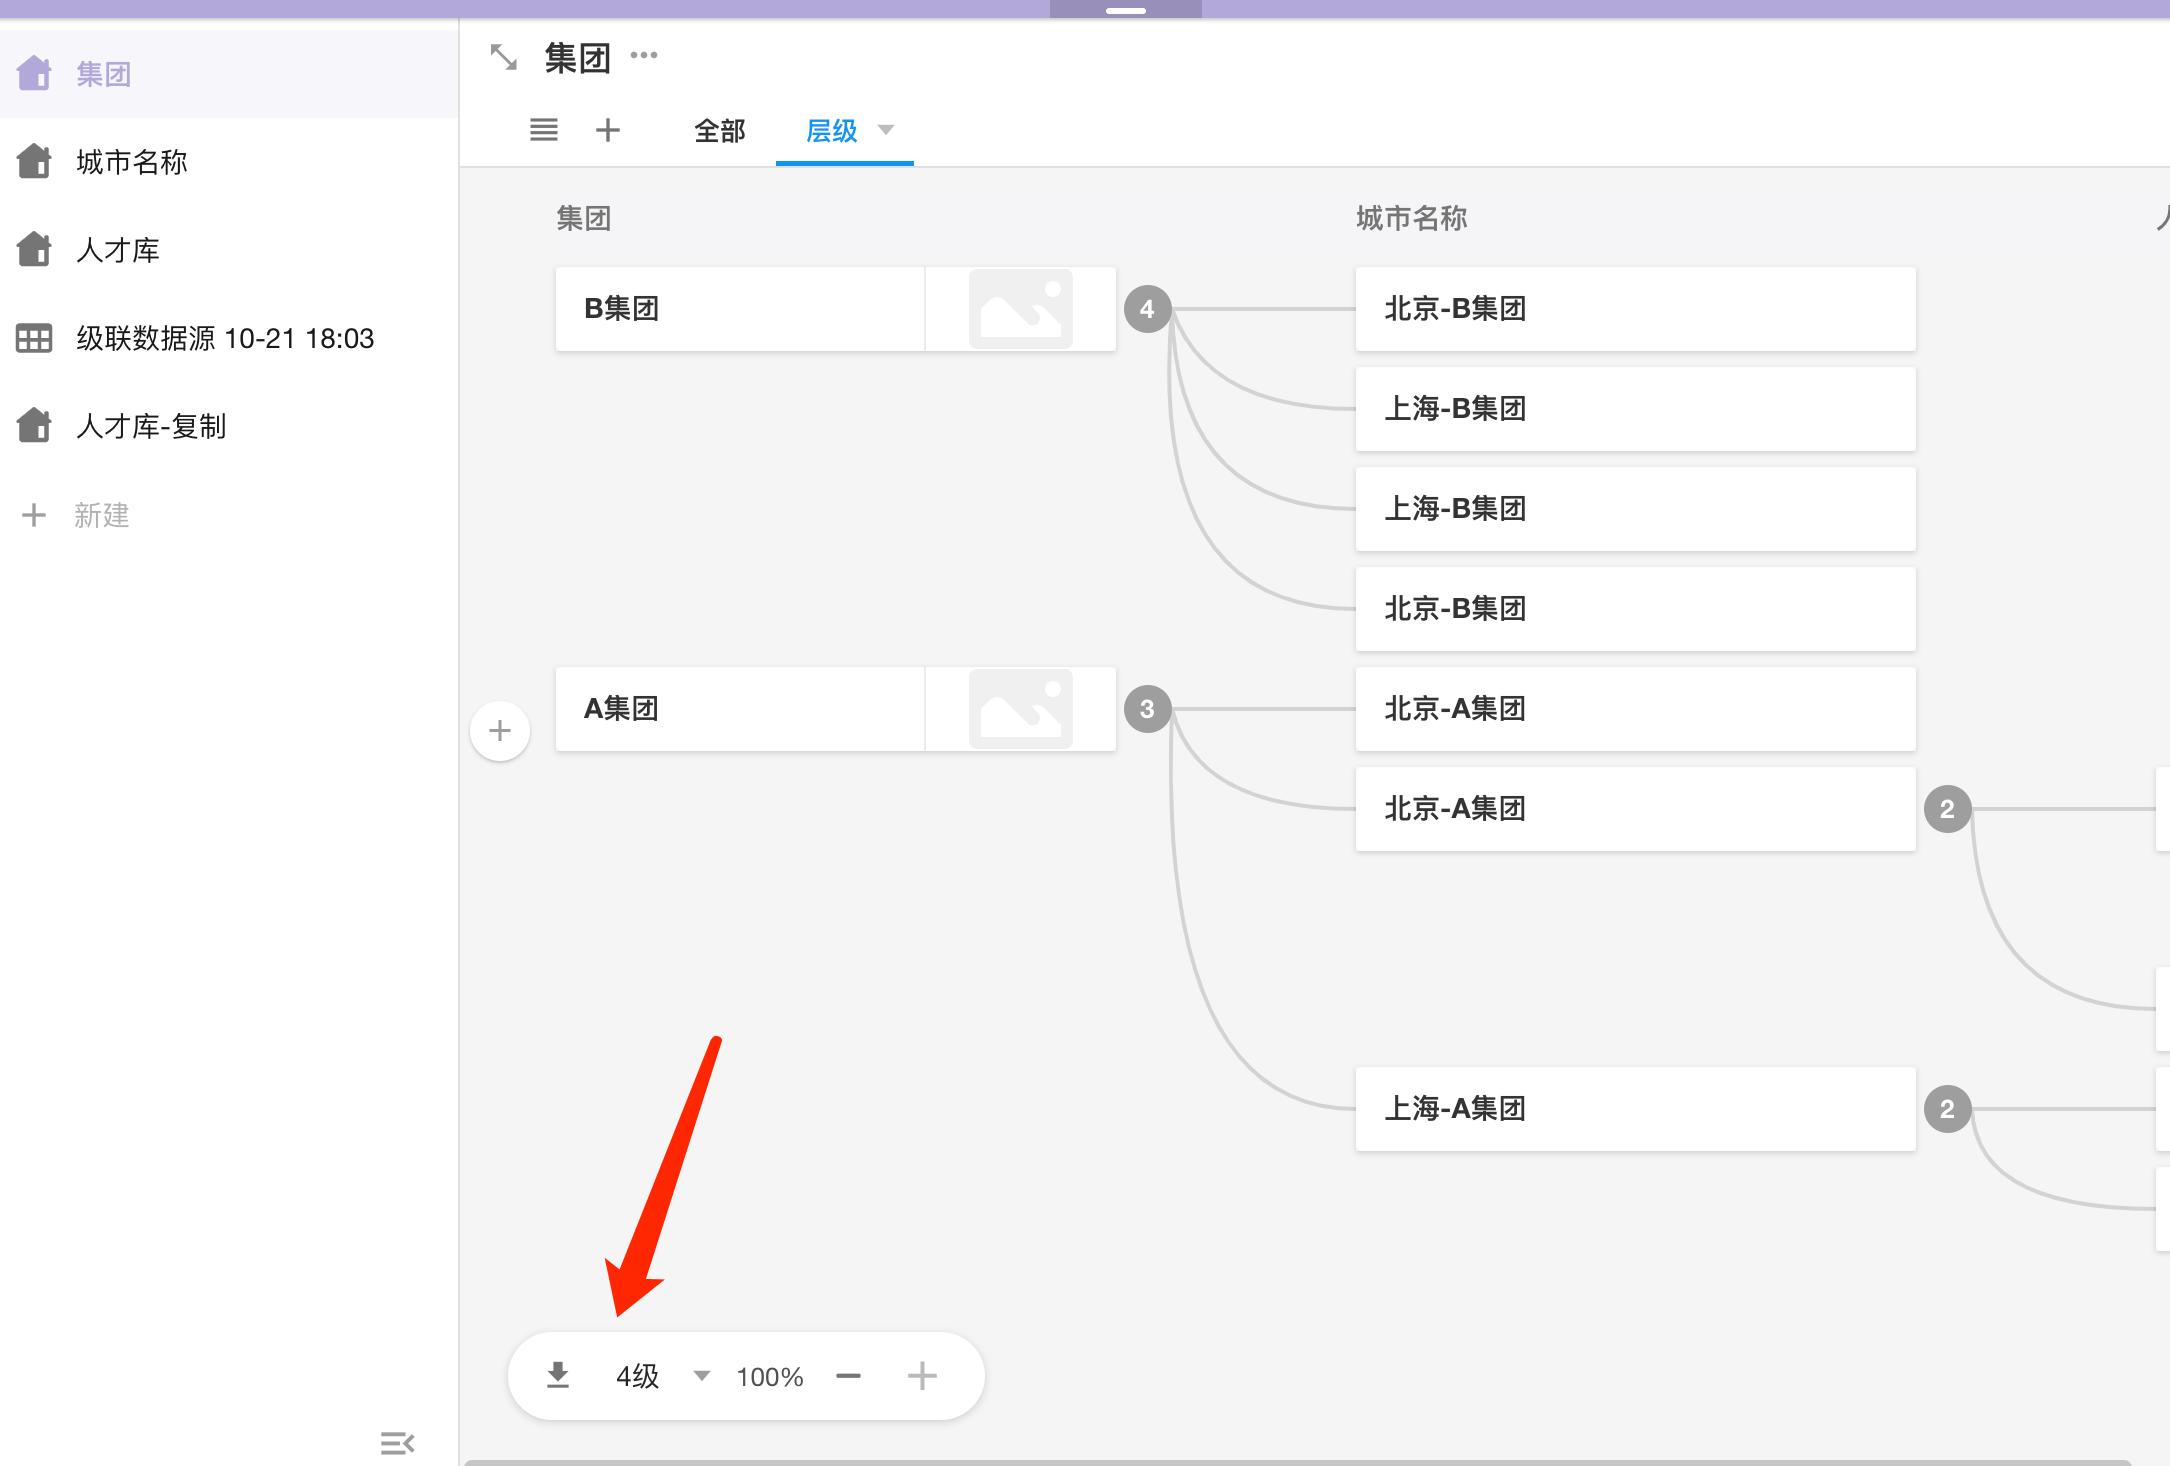Open the 层级 tab dropdown arrow
The image size is (2170, 1466).
click(886, 130)
